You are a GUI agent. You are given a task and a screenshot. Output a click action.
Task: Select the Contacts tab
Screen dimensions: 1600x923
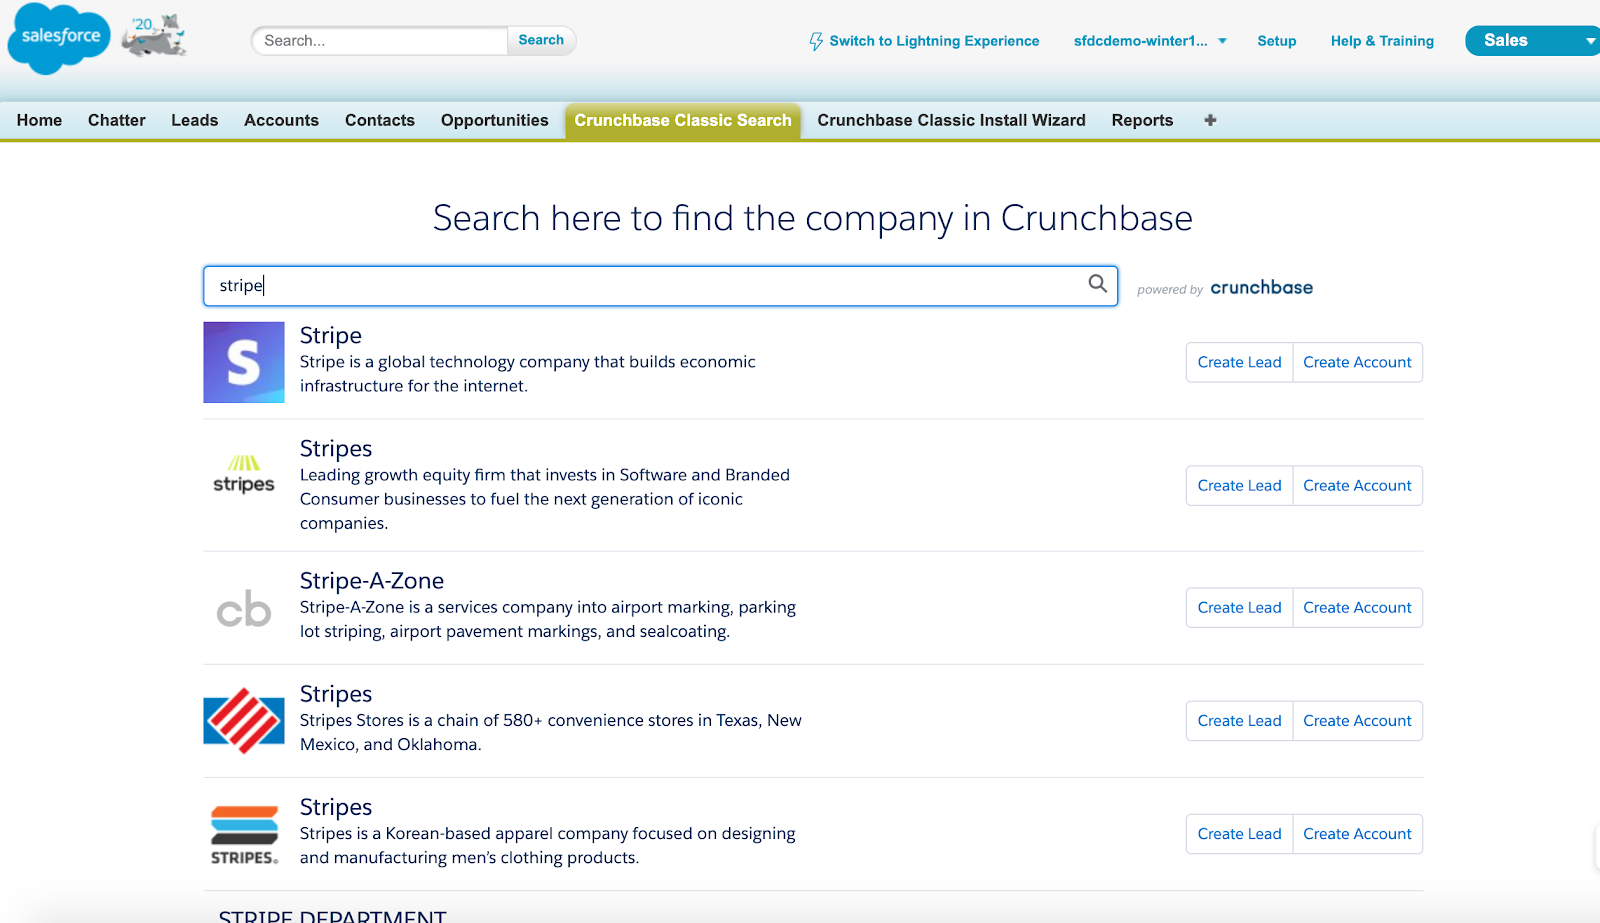(x=380, y=120)
